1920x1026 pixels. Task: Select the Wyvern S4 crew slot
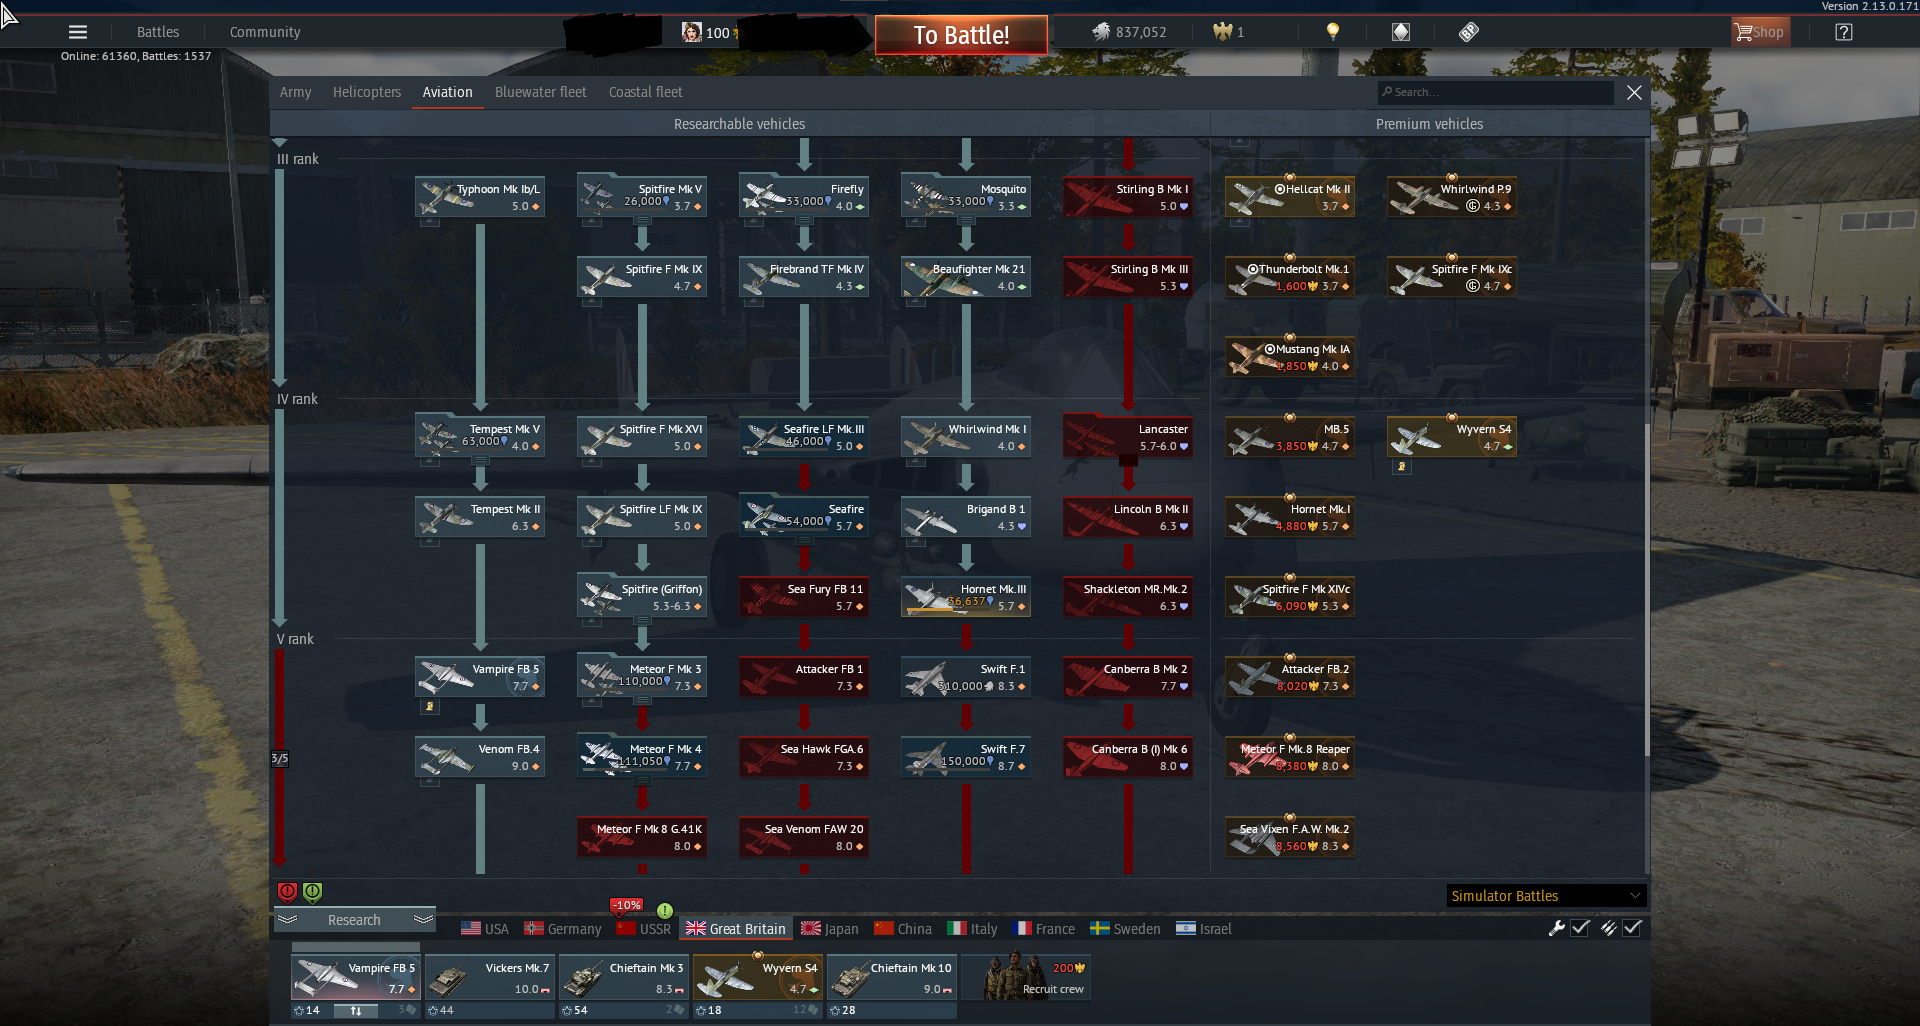coord(758,977)
